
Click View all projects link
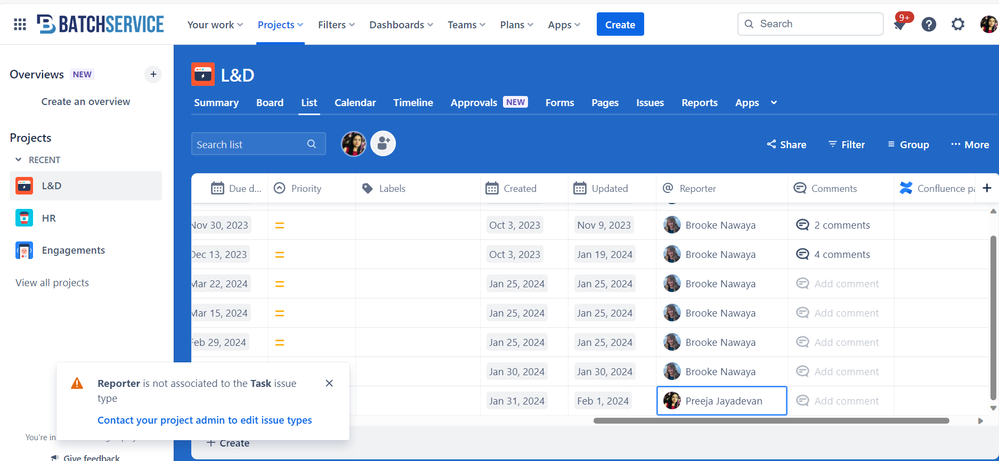point(52,283)
